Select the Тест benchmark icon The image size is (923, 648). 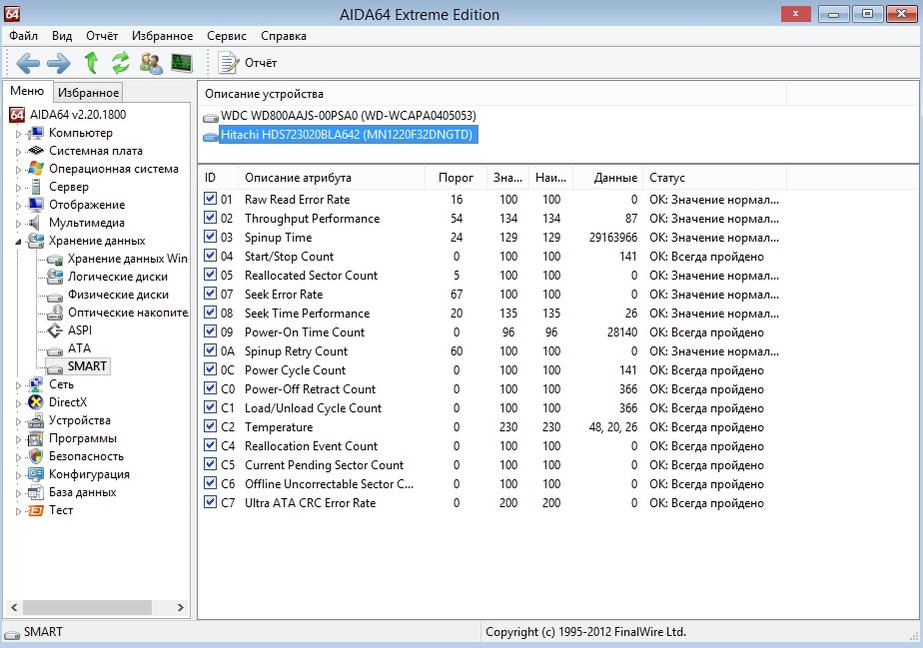(36, 510)
